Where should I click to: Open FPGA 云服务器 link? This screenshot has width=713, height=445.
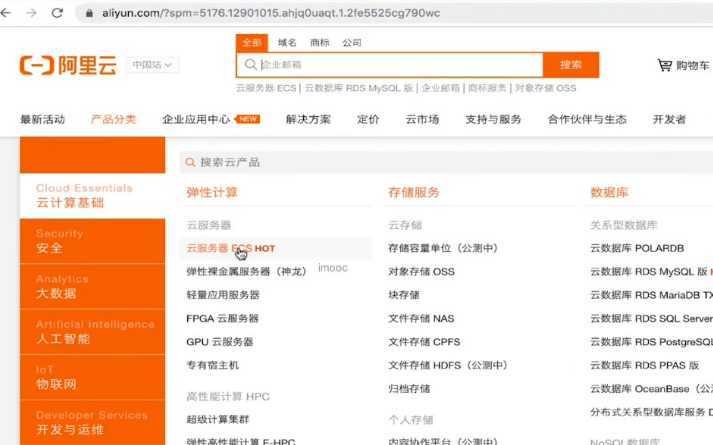pyautogui.click(x=222, y=319)
